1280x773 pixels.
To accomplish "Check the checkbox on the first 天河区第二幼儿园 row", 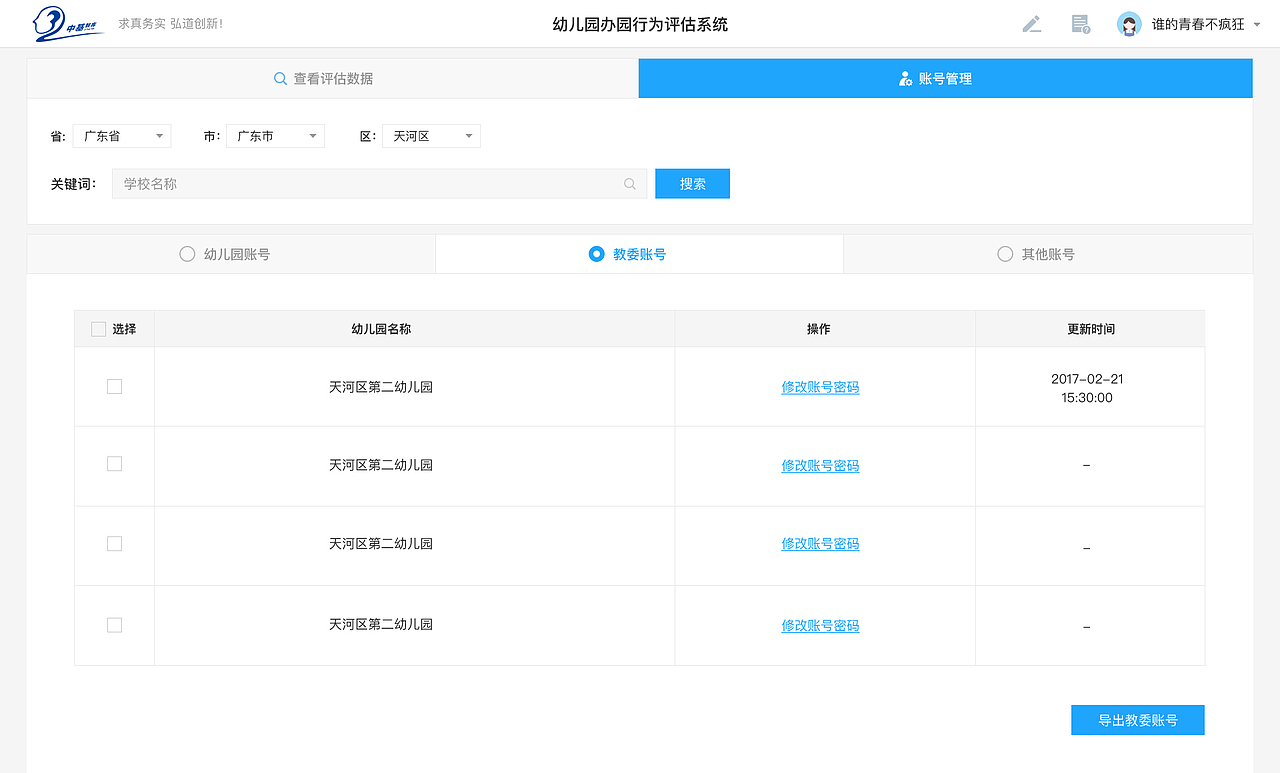I will click(x=114, y=385).
